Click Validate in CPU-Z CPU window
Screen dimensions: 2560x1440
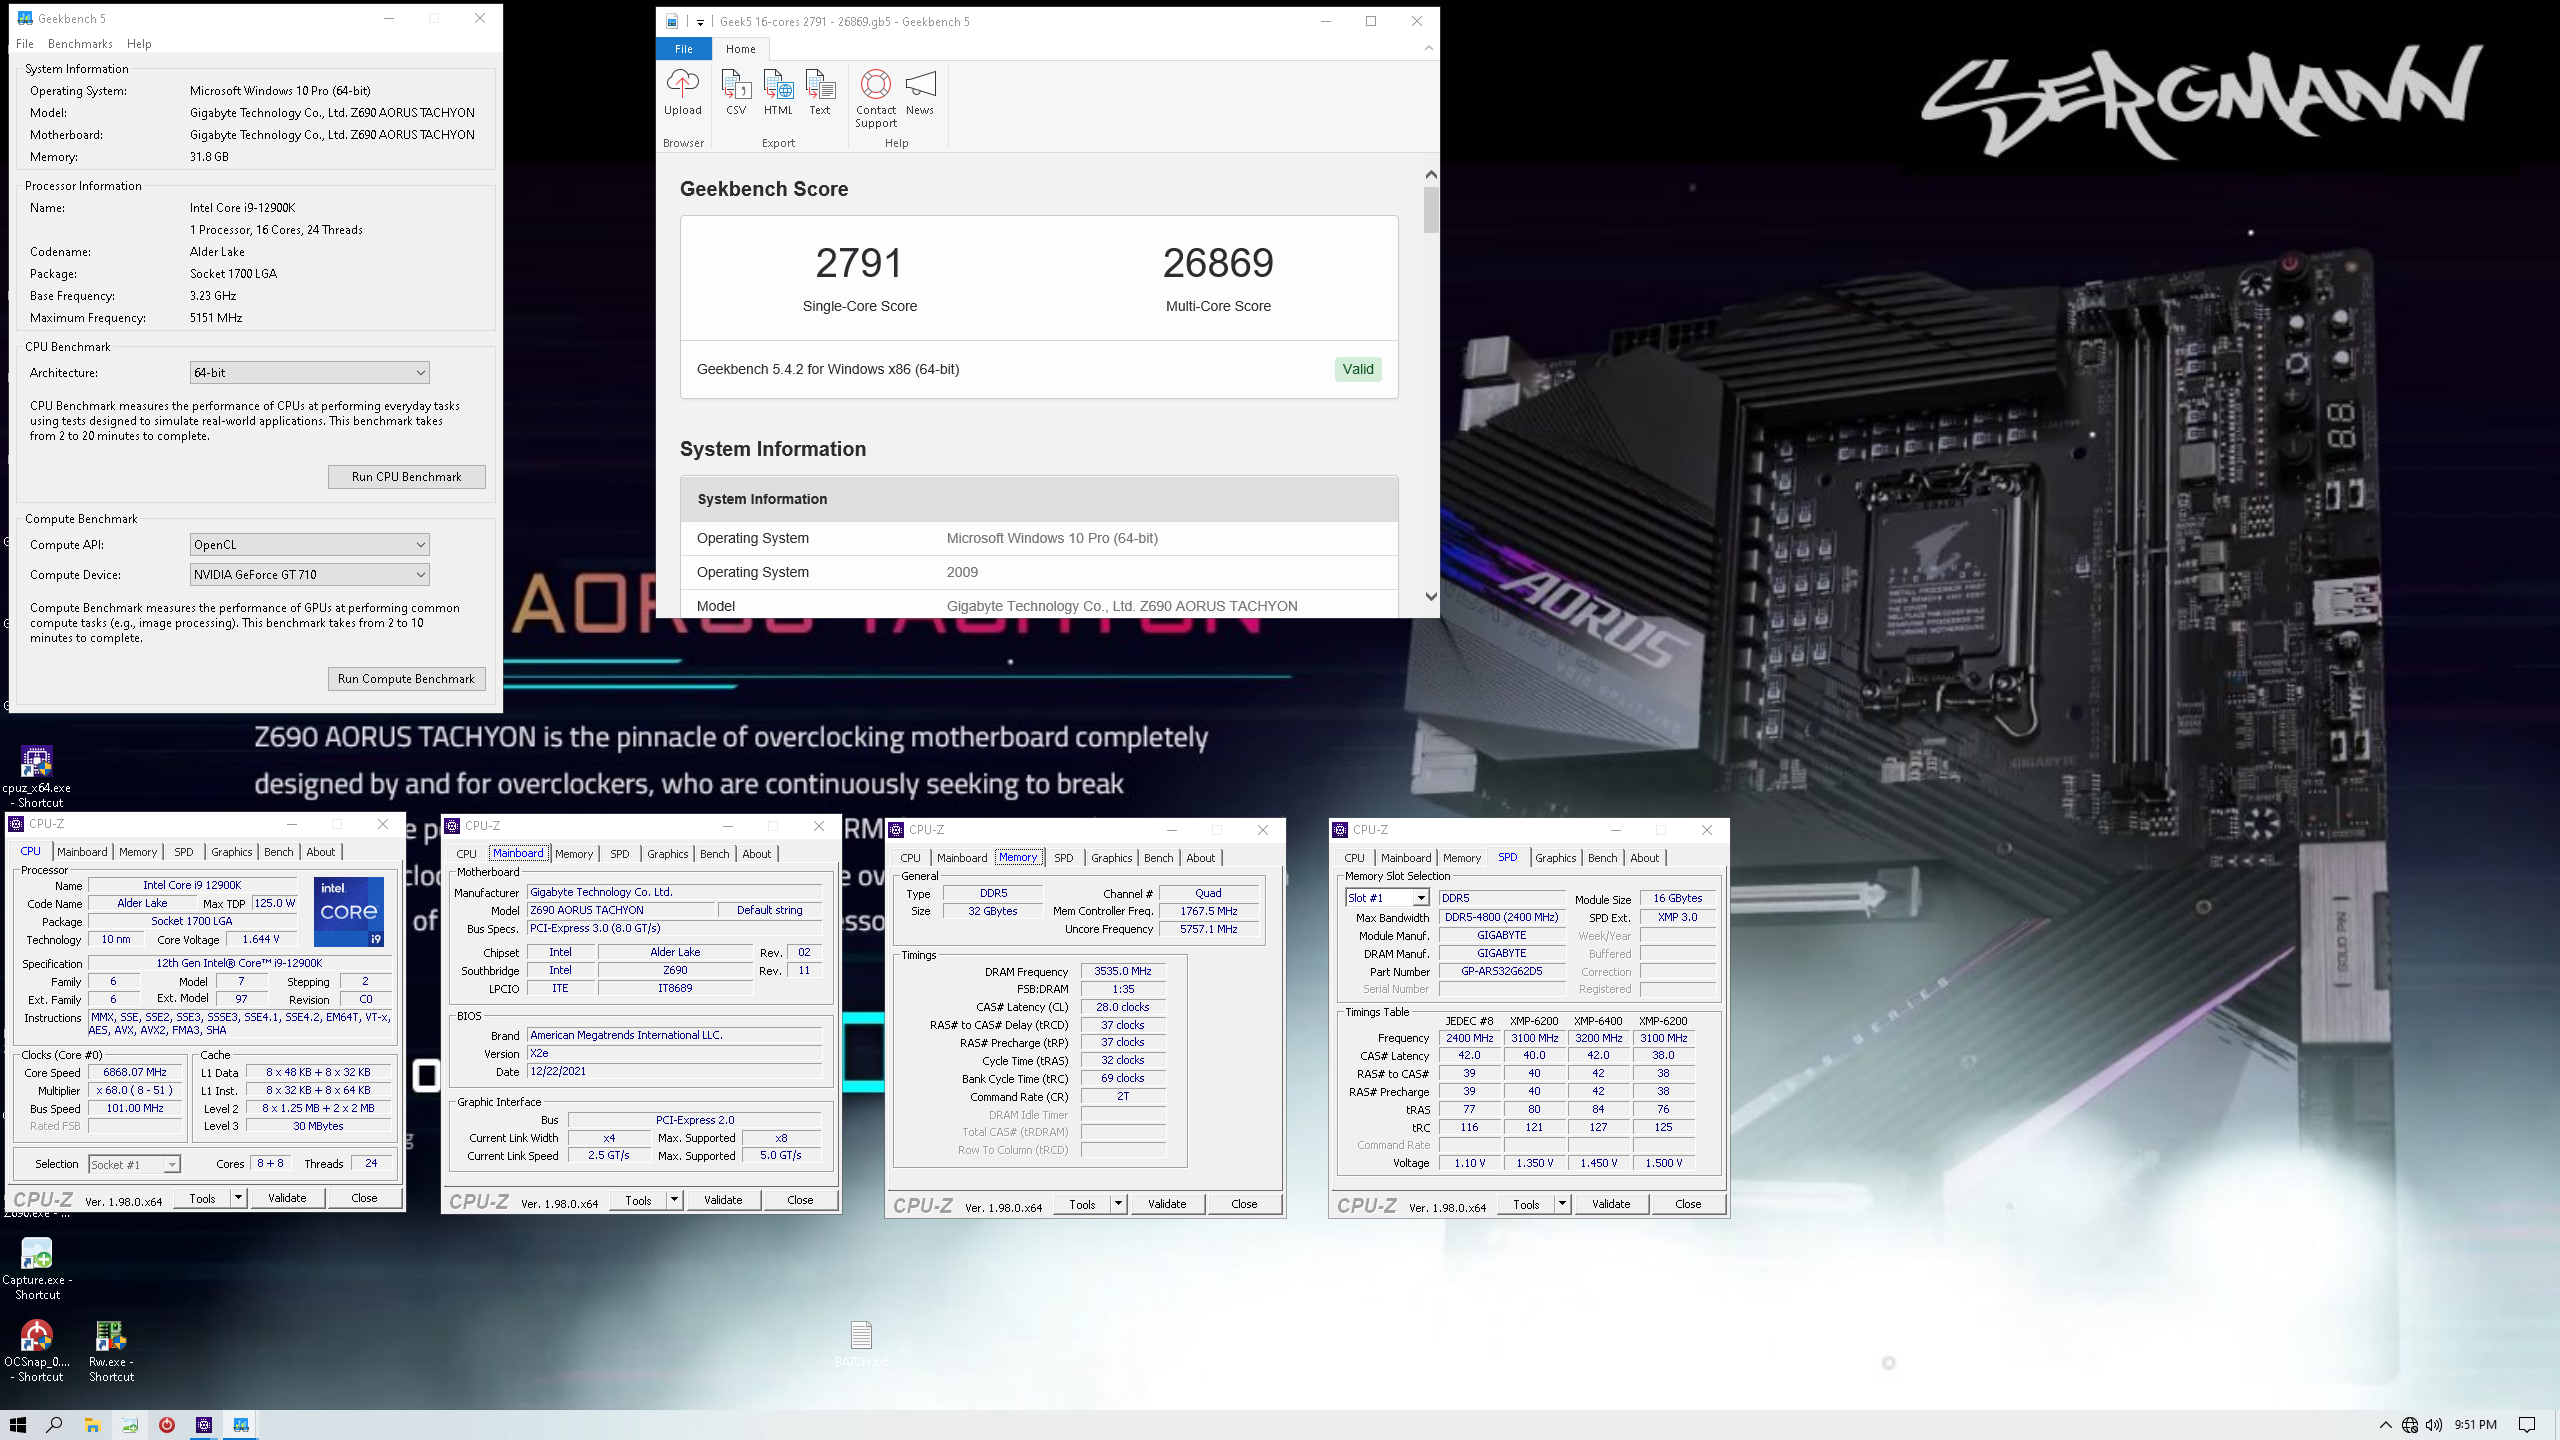[x=287, y=1198]
